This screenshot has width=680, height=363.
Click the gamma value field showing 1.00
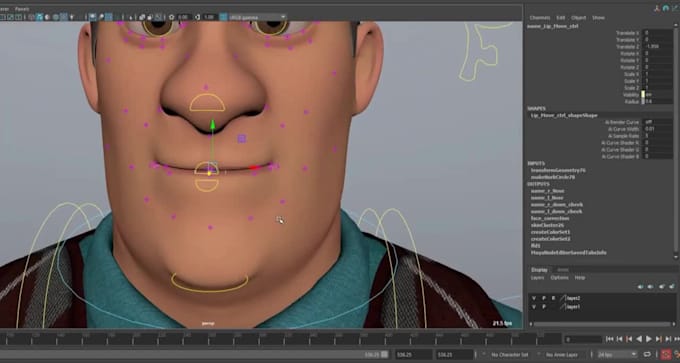[x=209, y=17]
